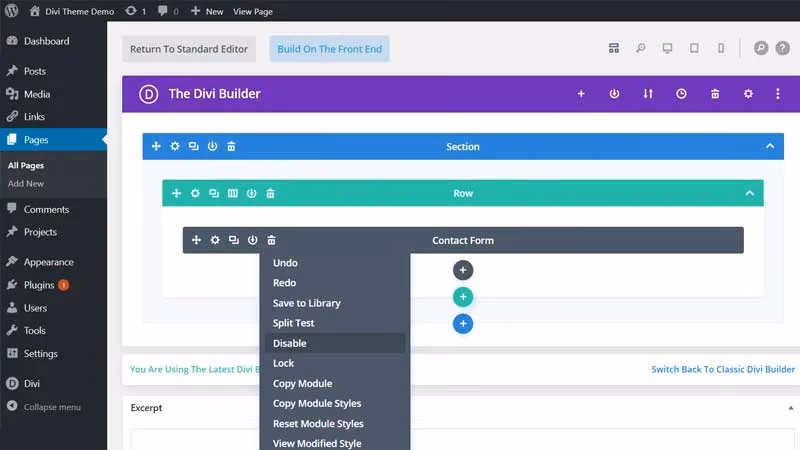Click the Section move icon

click(x=156, y=146)
